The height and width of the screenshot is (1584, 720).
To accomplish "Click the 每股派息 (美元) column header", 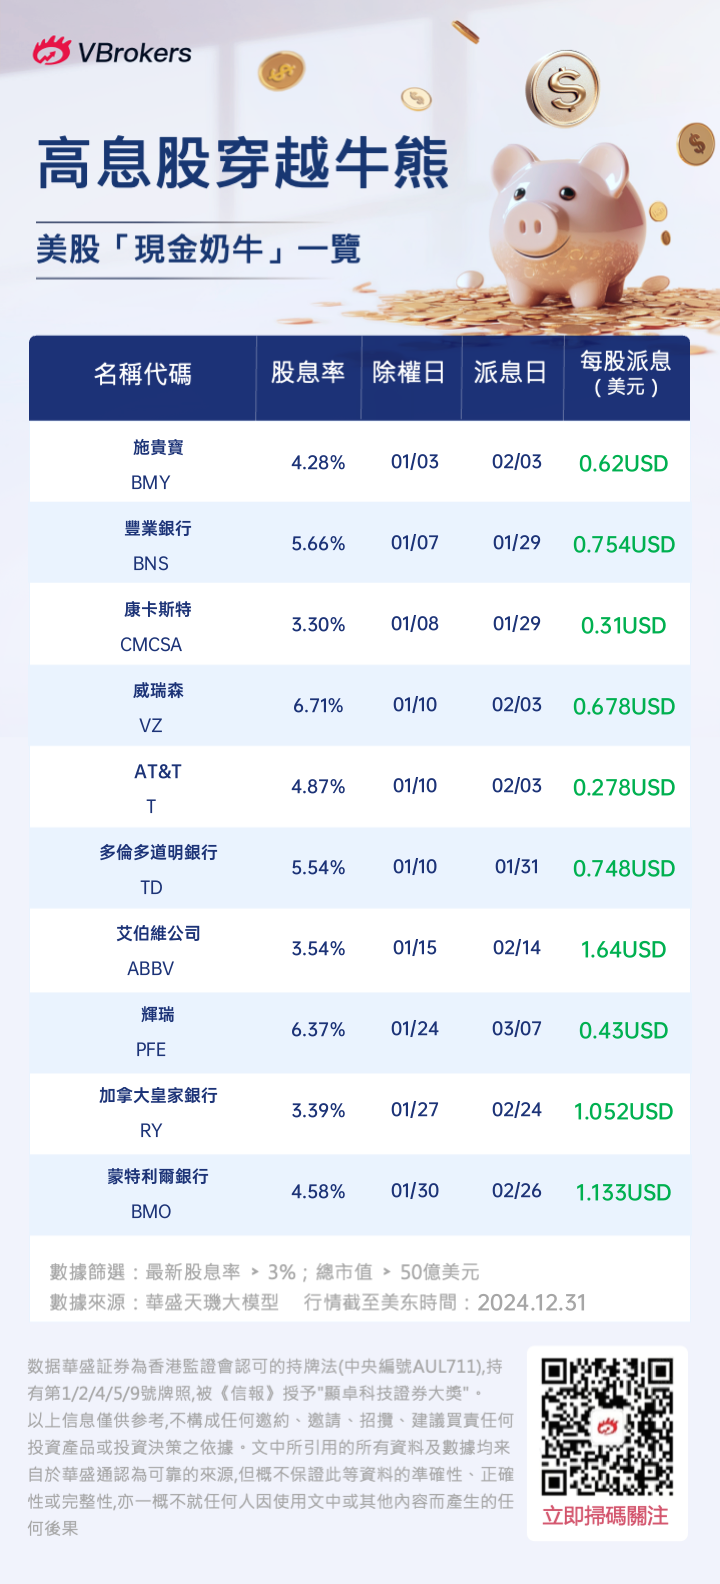I will (x=625, y=373).
